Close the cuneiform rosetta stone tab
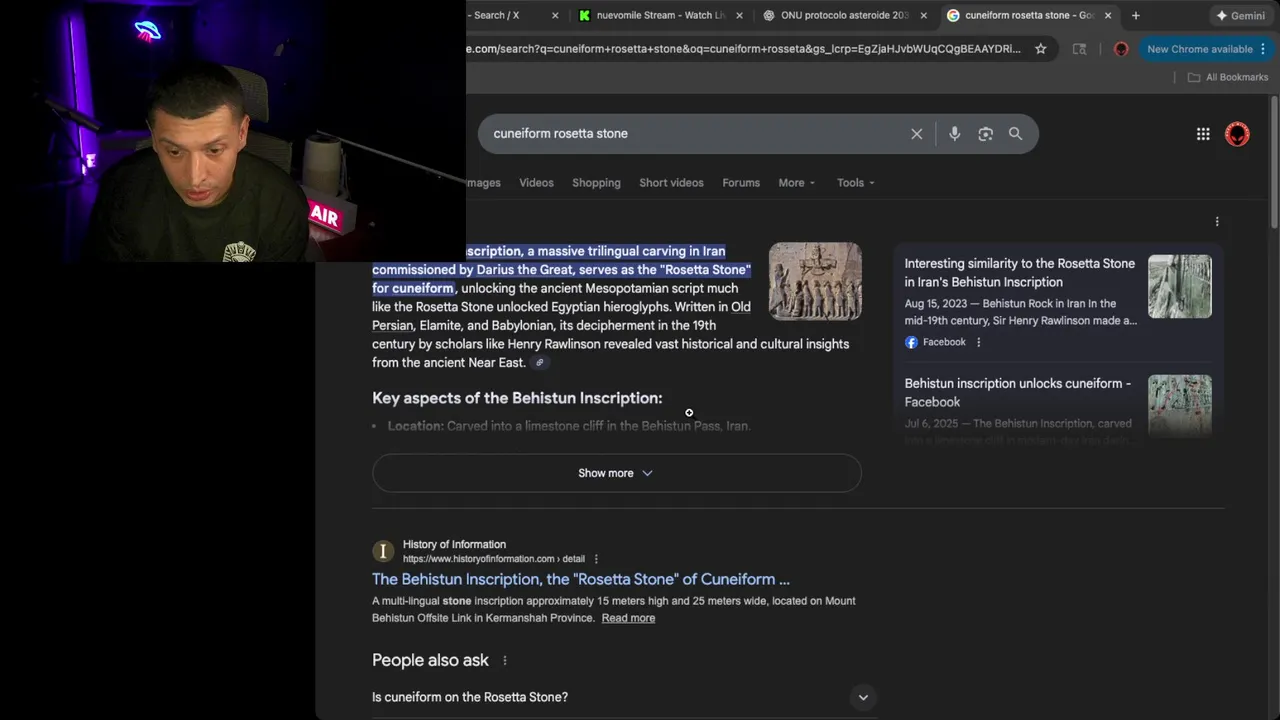The image size is (1280, 720). click(1107, 15)
